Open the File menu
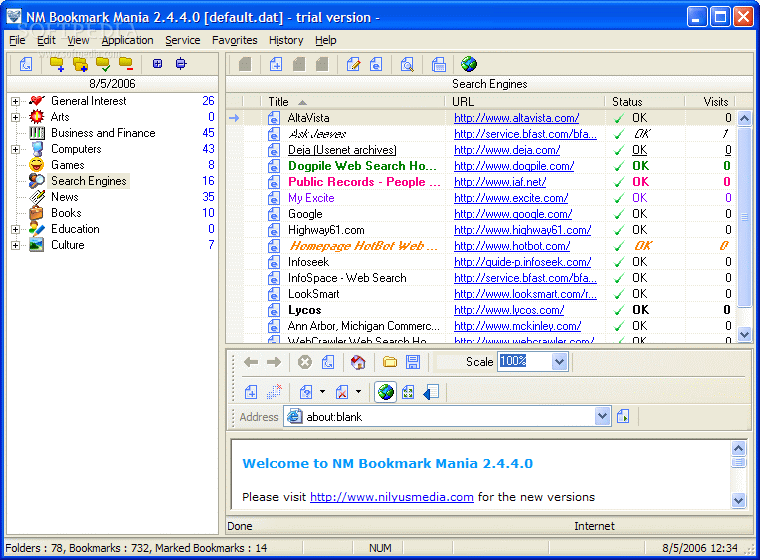Screen dimensions: 760x560 click(x=17, y=40)
